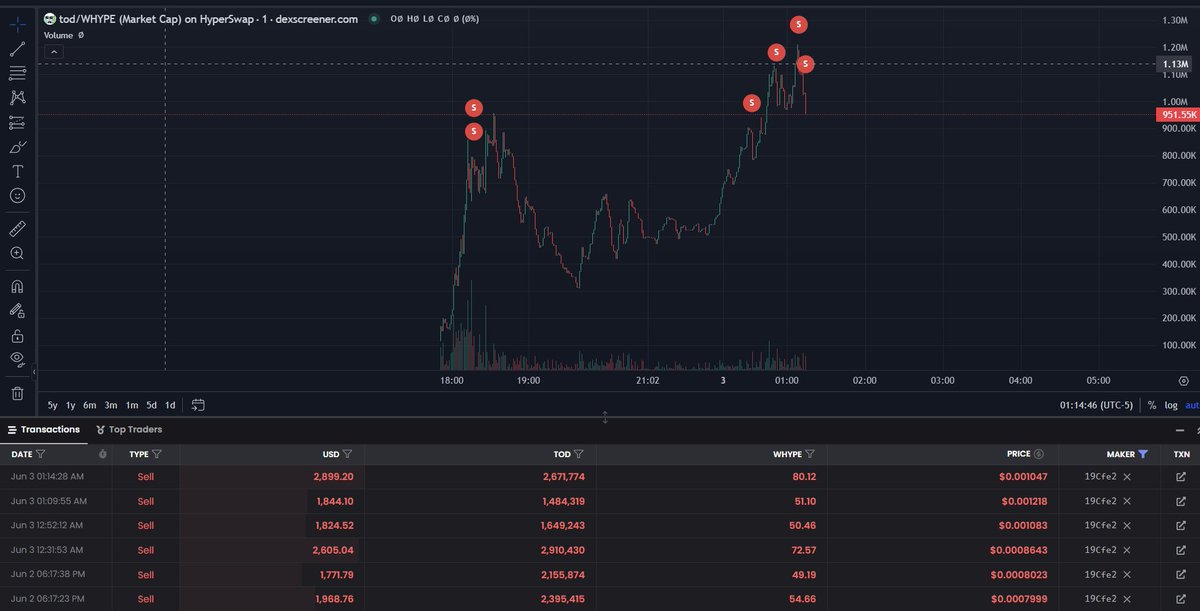Toggle log scale mode
Viewport: 1200px width, 611px height.
1171,405
